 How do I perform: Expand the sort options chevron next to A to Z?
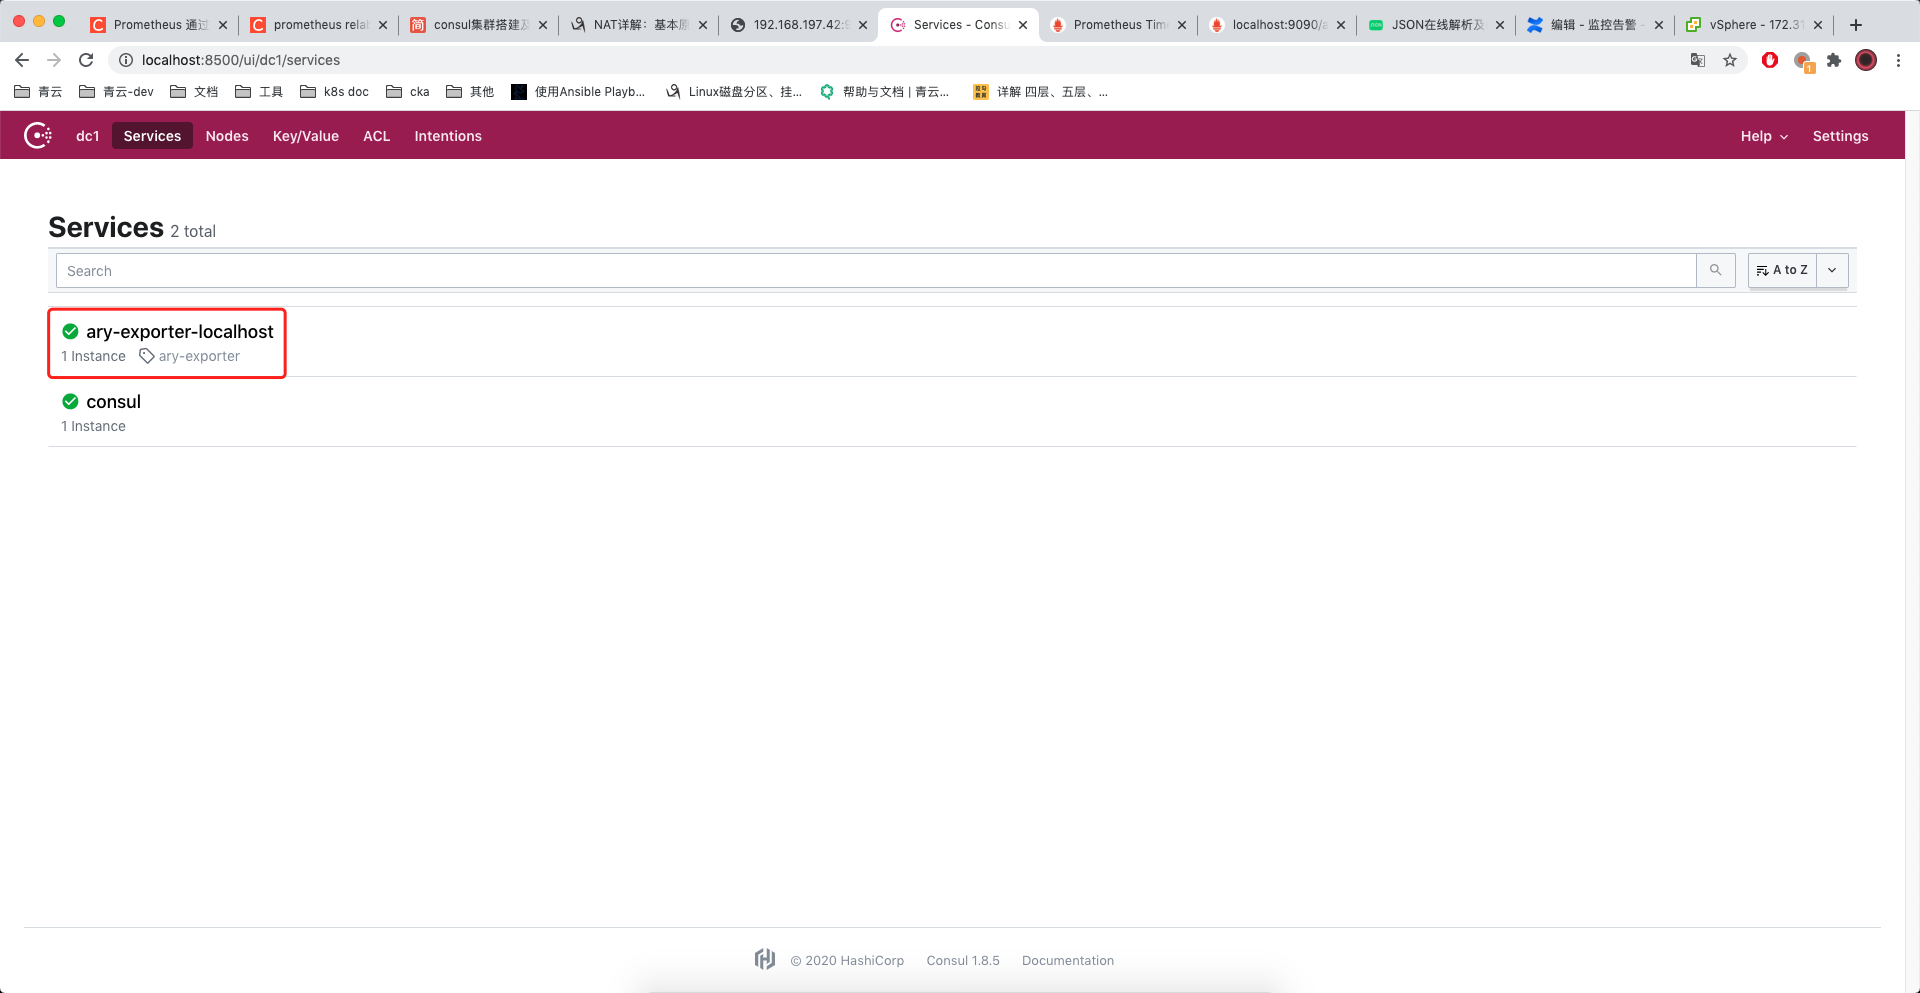[1832, 270]
